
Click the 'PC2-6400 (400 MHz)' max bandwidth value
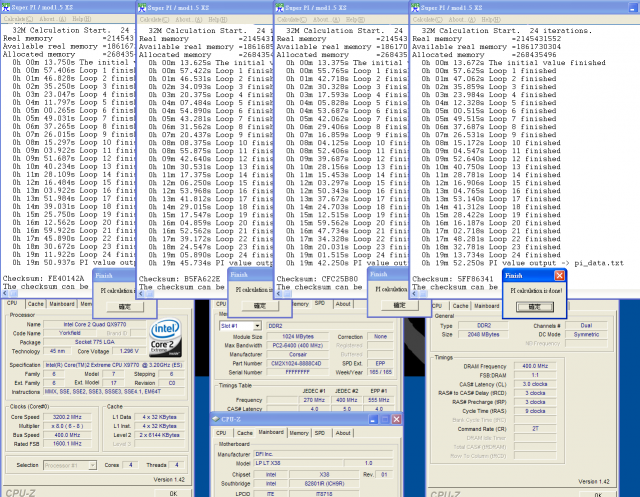coord(298,345)
